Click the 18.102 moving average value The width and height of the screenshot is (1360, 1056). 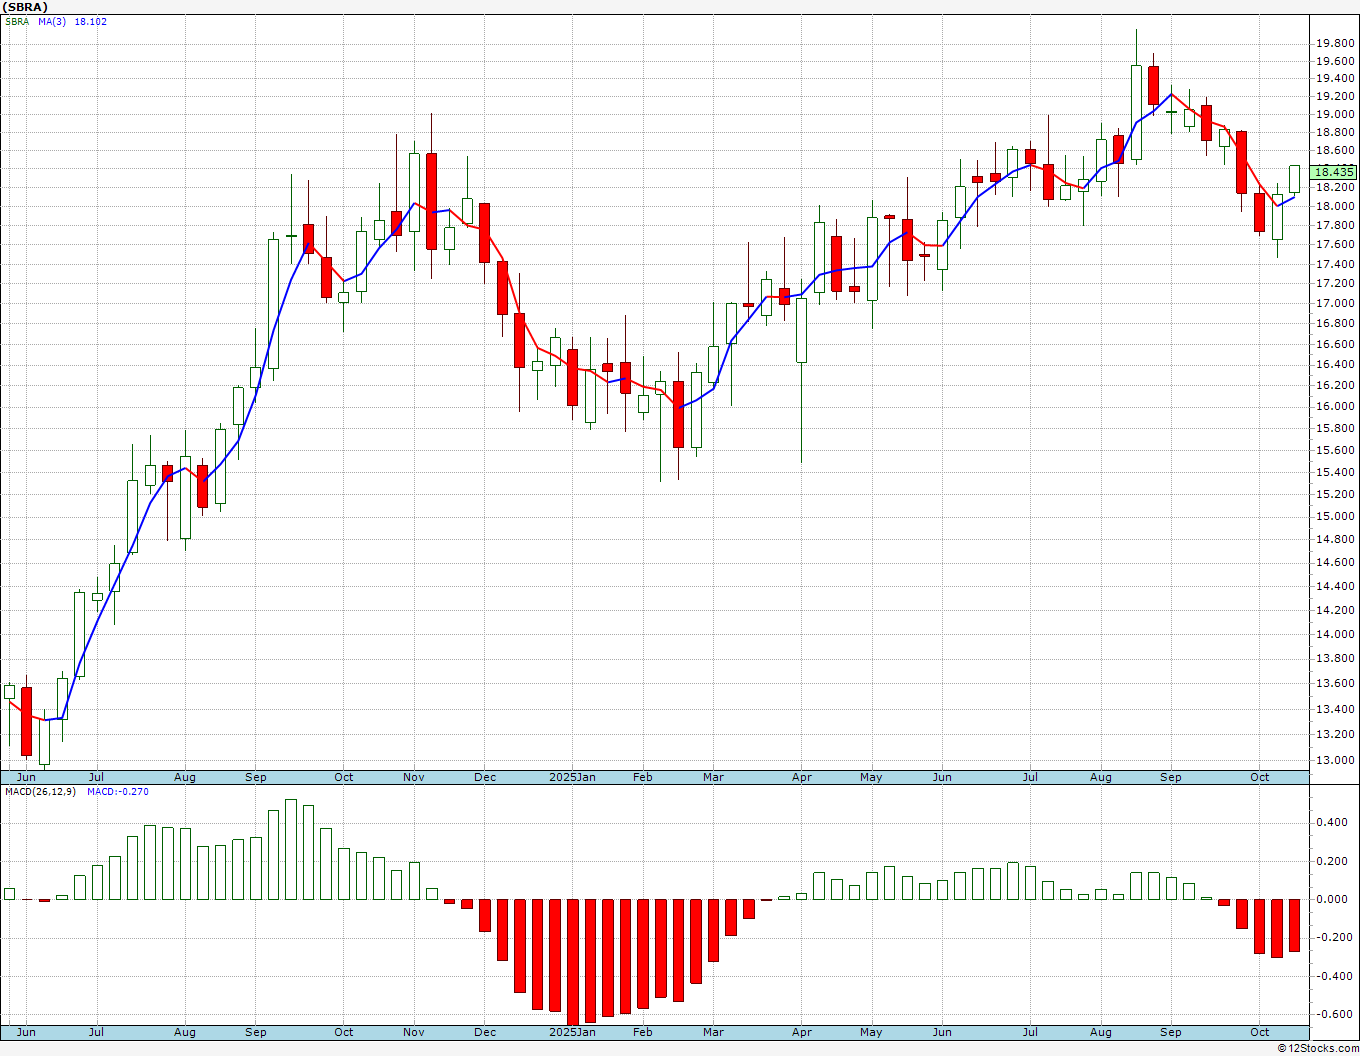91,22
